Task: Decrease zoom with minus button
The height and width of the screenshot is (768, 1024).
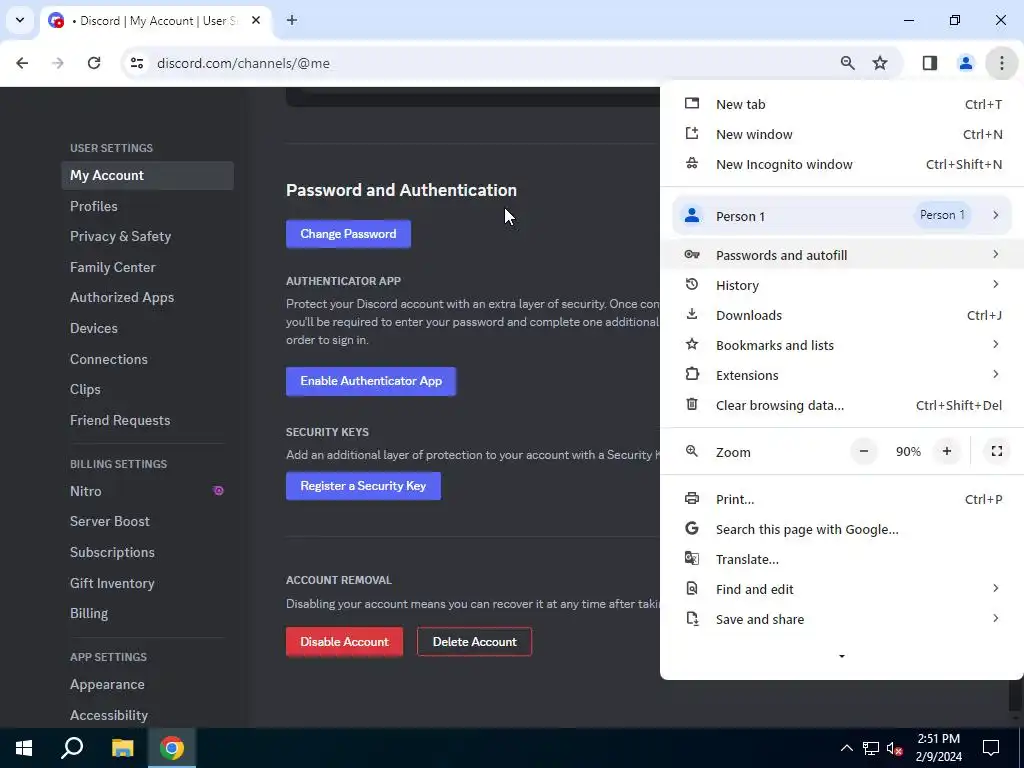Action: pyautogui.click(x=864, y=451)
